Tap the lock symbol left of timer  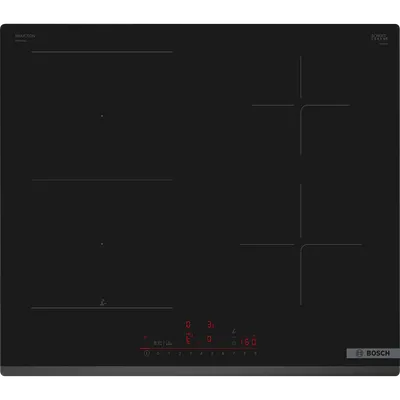point(234,343)
